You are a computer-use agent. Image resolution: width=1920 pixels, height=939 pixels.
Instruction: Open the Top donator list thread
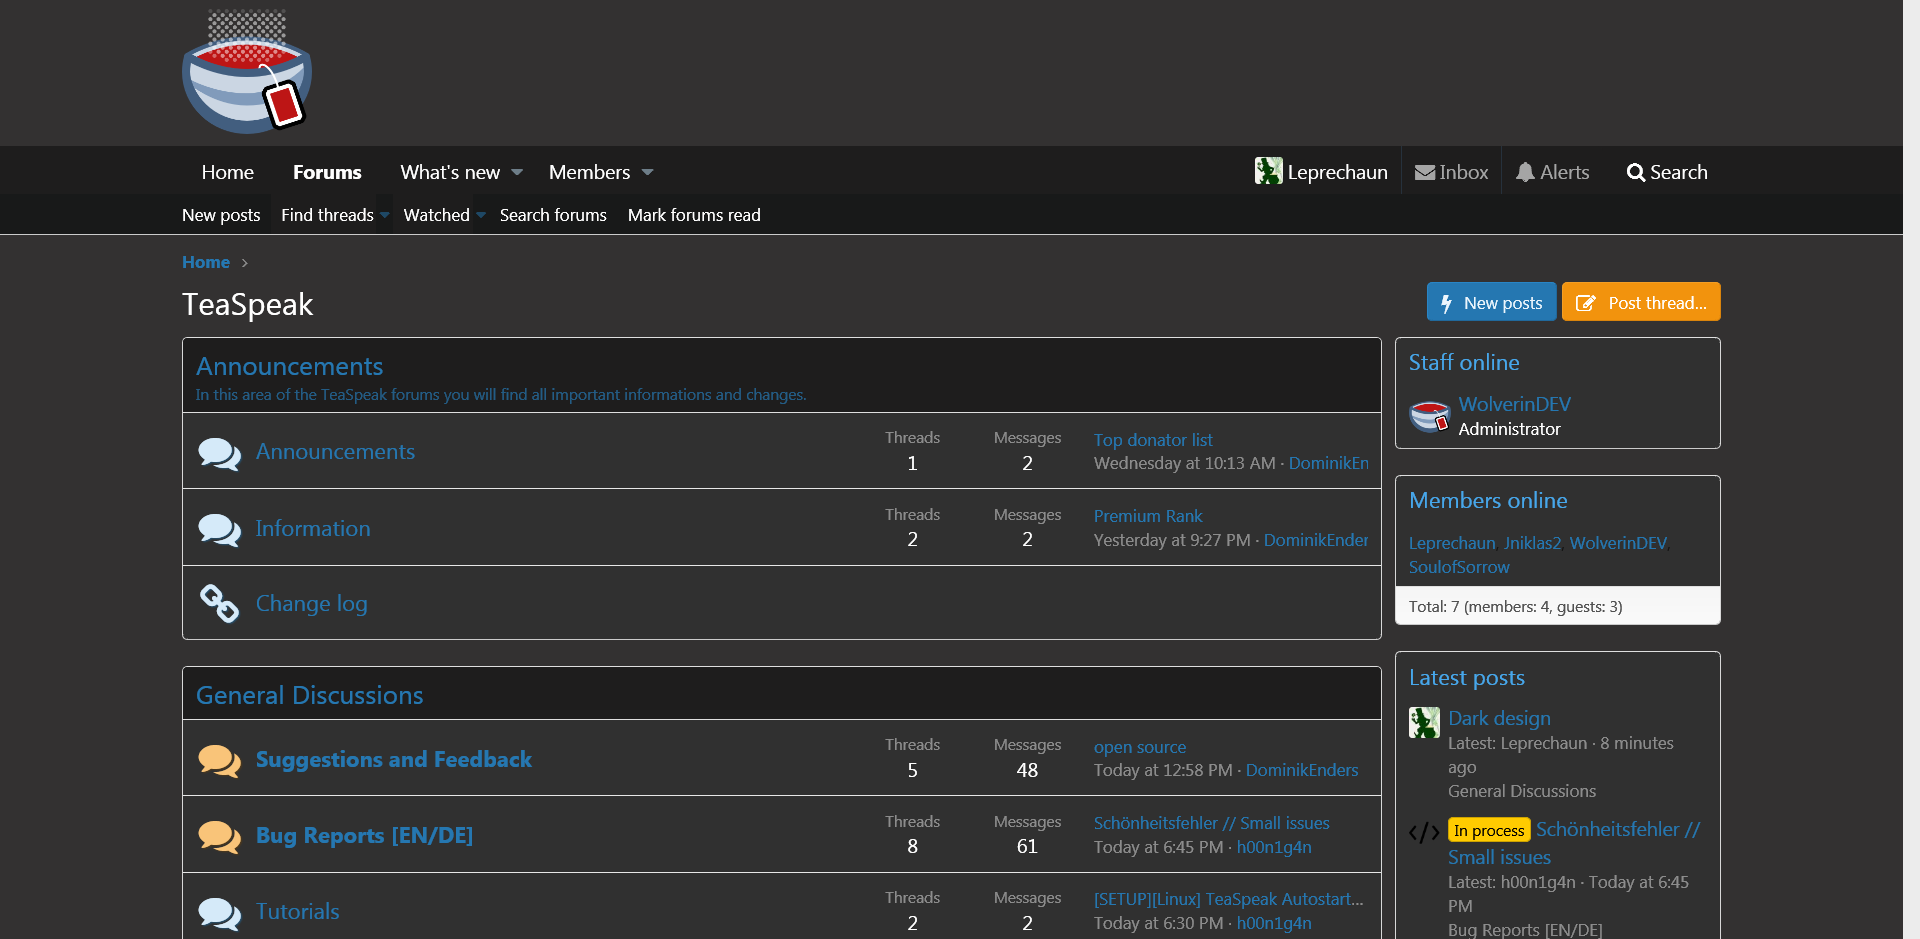coord(1153,440)
